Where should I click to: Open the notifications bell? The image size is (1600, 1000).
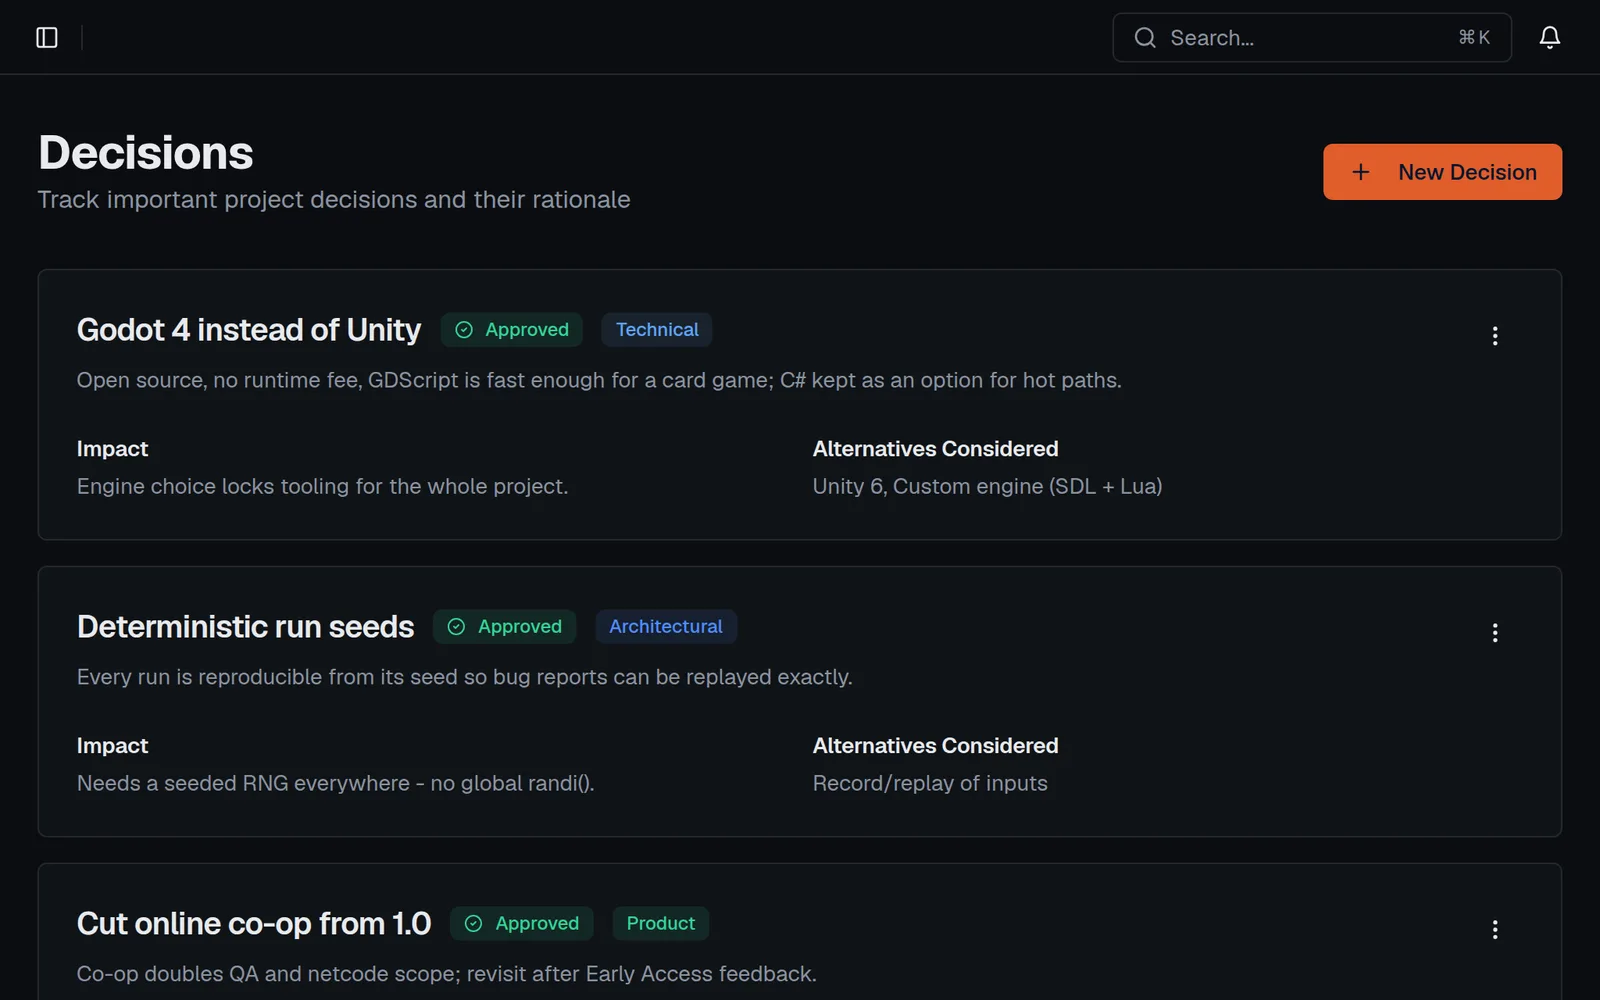(1549, 38)
